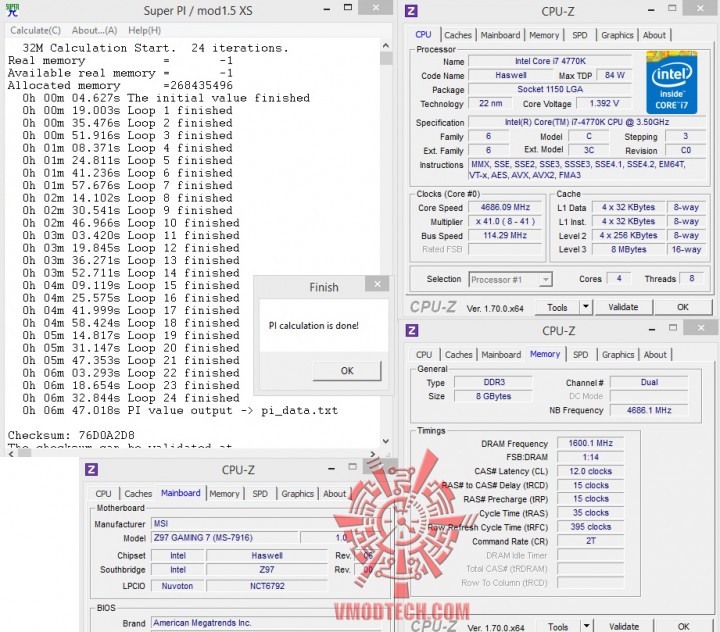Switch to Mainboard tab in top CPU-Z window
This screenshot has height=632, width=720.
coord(500,35)
